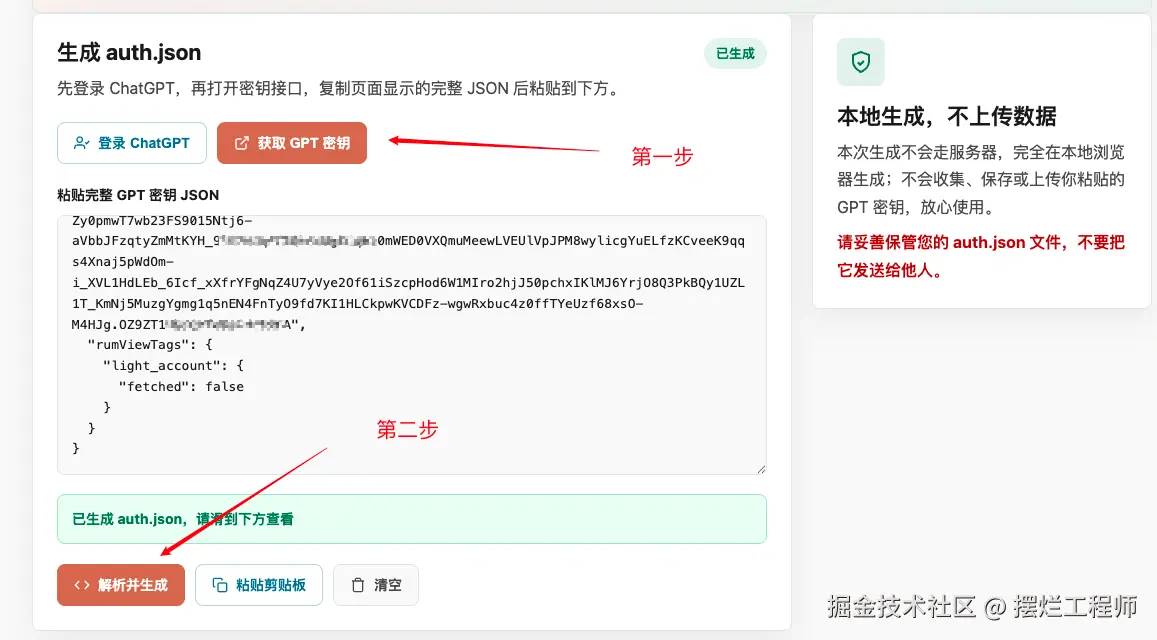Click the 登录 ChatGPT button
Screen dimensions: 1157x640
coord(131,143)
